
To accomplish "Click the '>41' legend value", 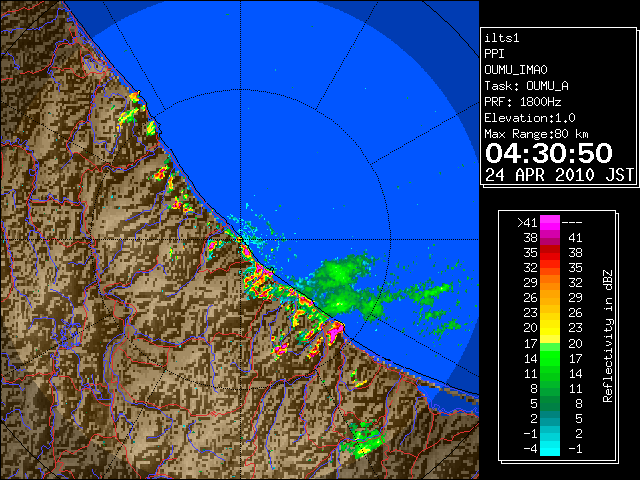I will pos(527,223).
